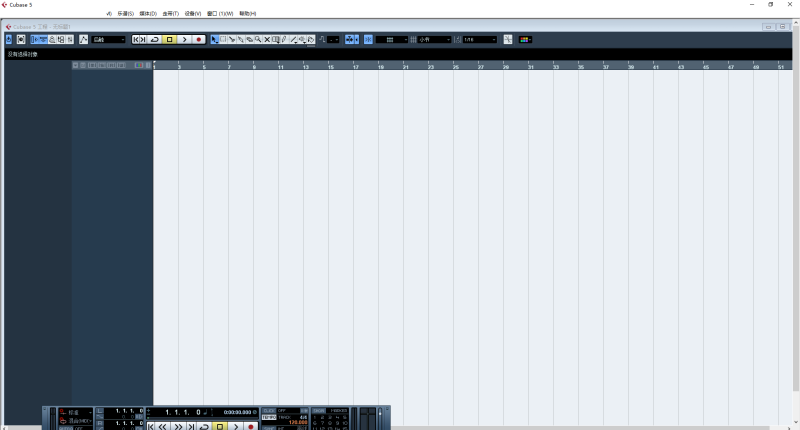Screen dimensions: 800x430
Task: Toggle Cycle in the transport panel
Action: pyautogui.click(x=204, y=426)
